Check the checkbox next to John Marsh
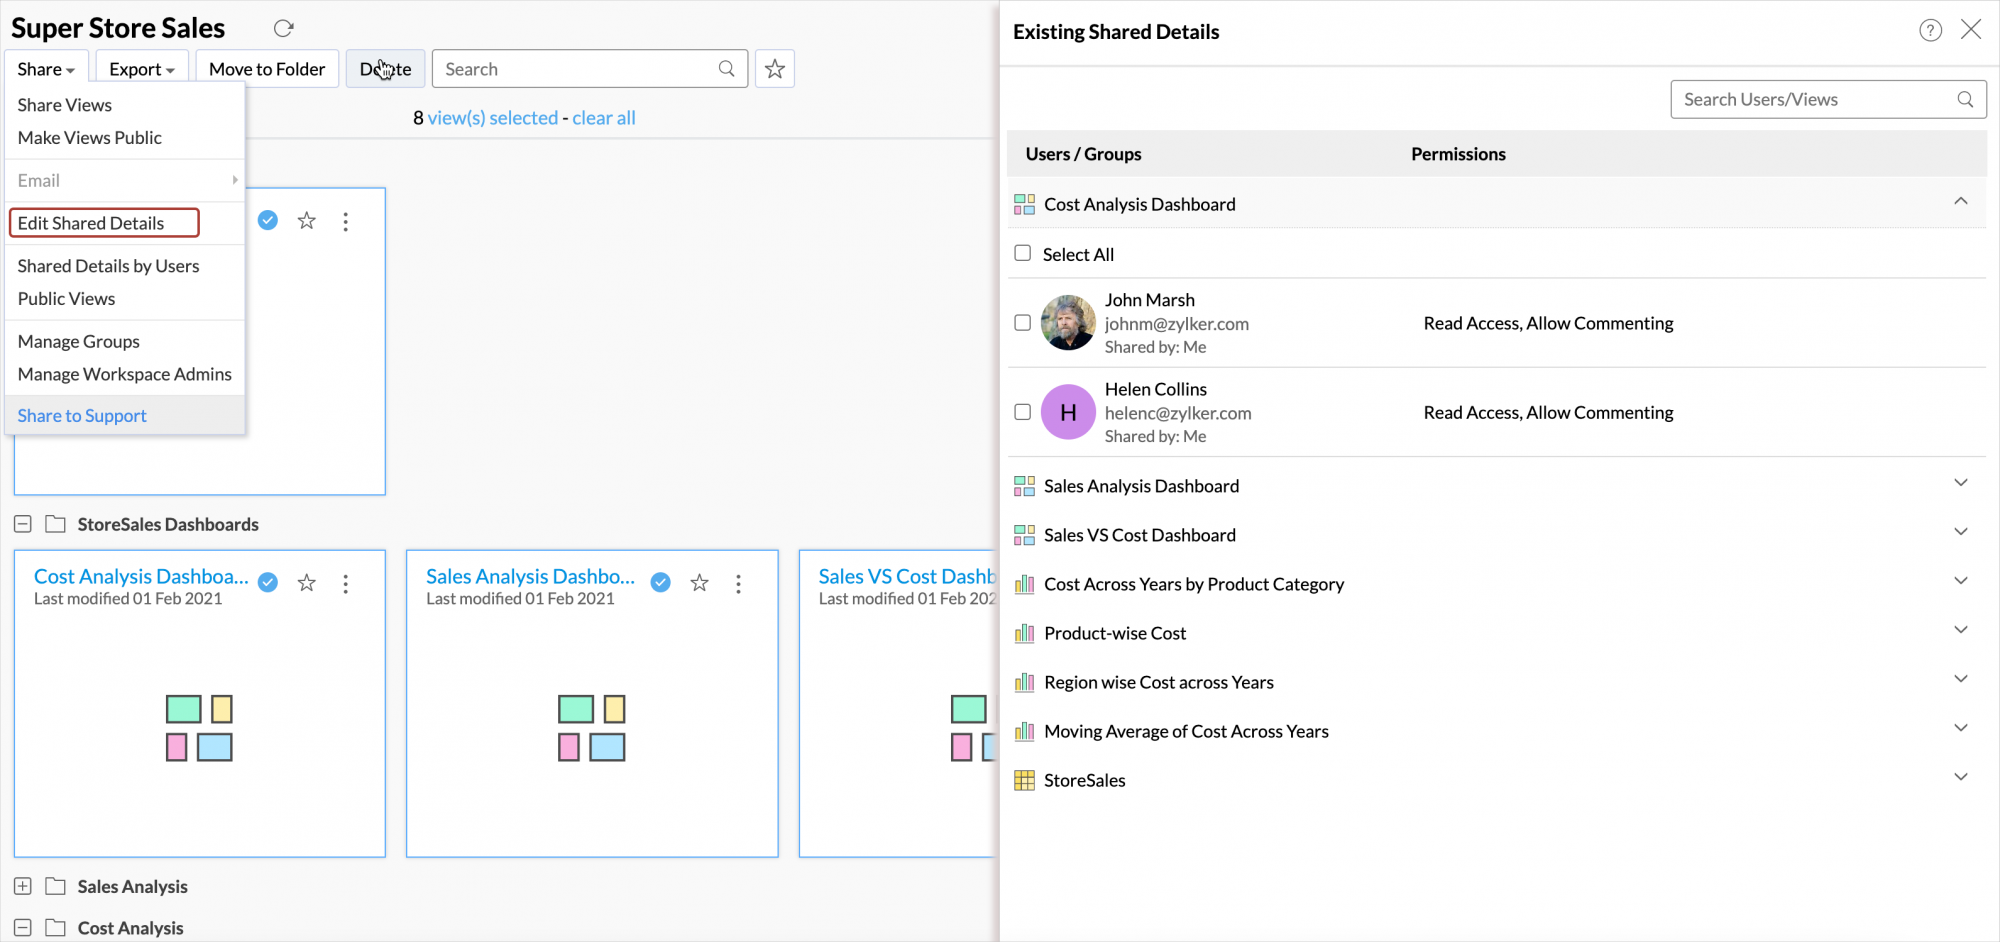This screenshot has width=2000, height=942. point(1022,322)
